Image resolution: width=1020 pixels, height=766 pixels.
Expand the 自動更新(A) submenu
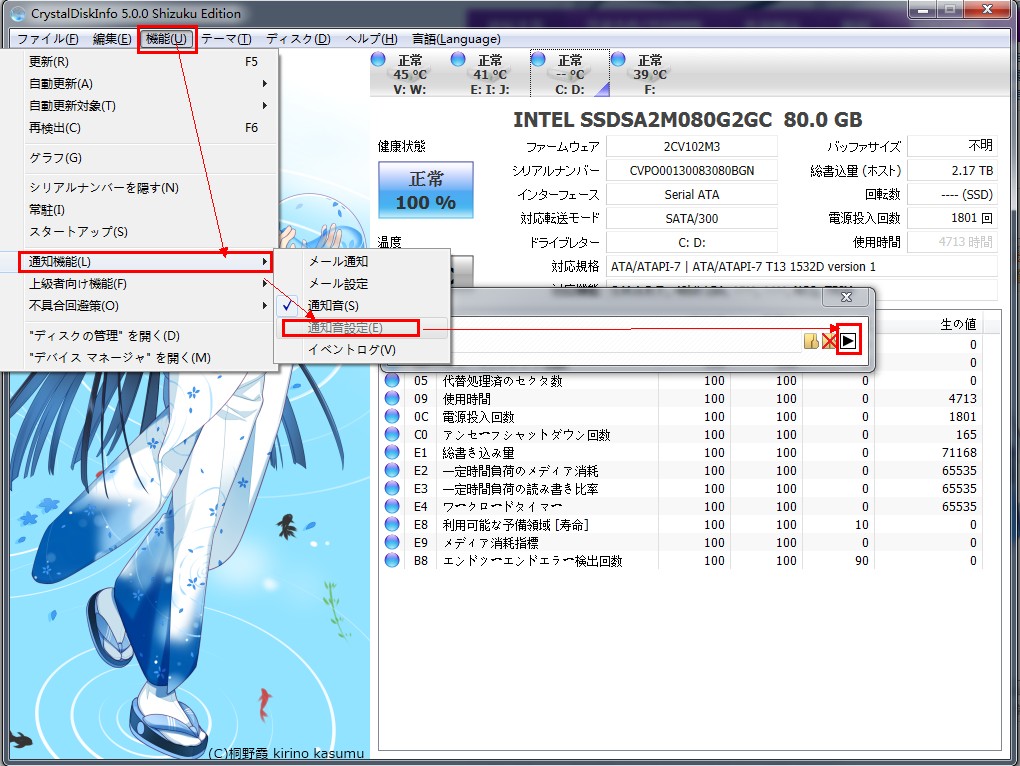[143, 84]
